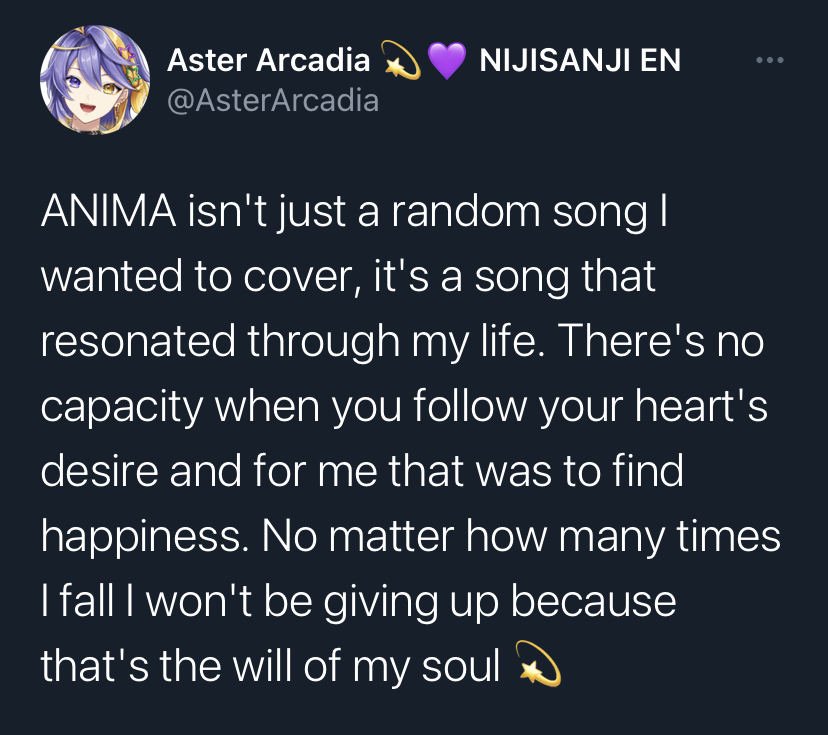The image size is (828, 735).
Task: Click Aster Arcadia's profile avatar
Action: pyautogui.click(x=95, y=79)
